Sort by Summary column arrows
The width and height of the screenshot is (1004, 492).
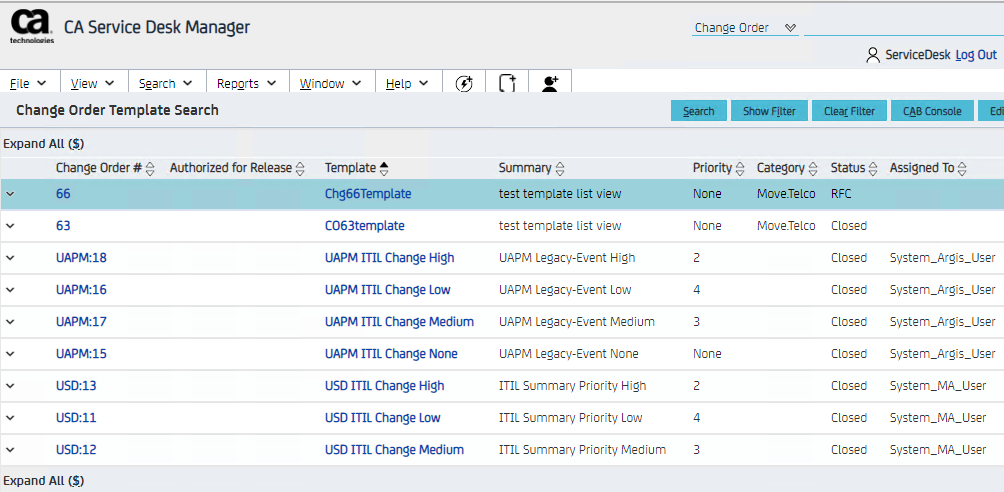(560, 168)
